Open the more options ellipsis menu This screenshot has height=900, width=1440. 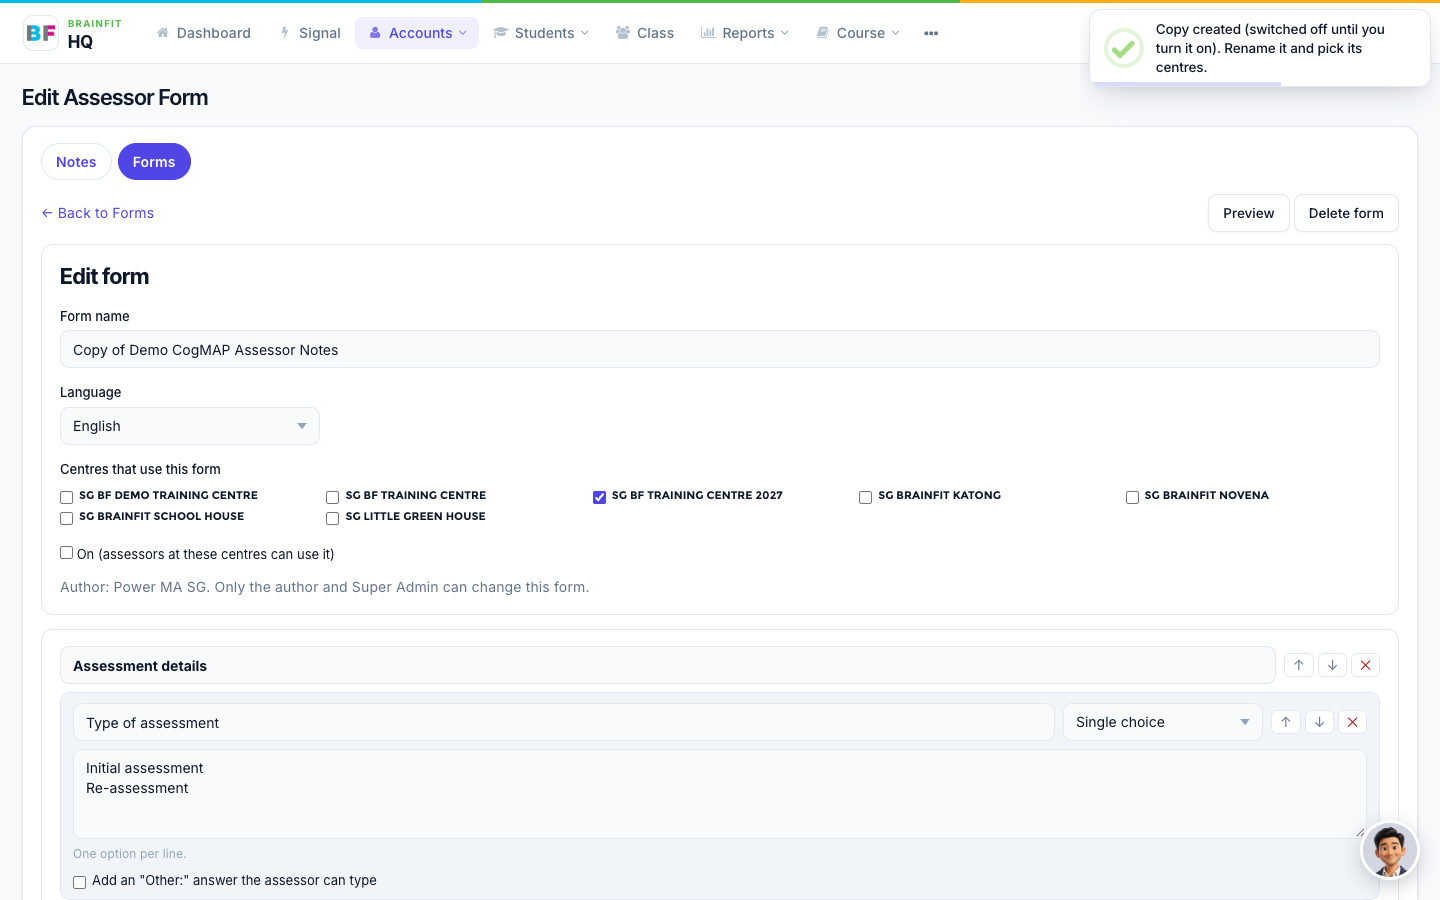tap(931, 33)
